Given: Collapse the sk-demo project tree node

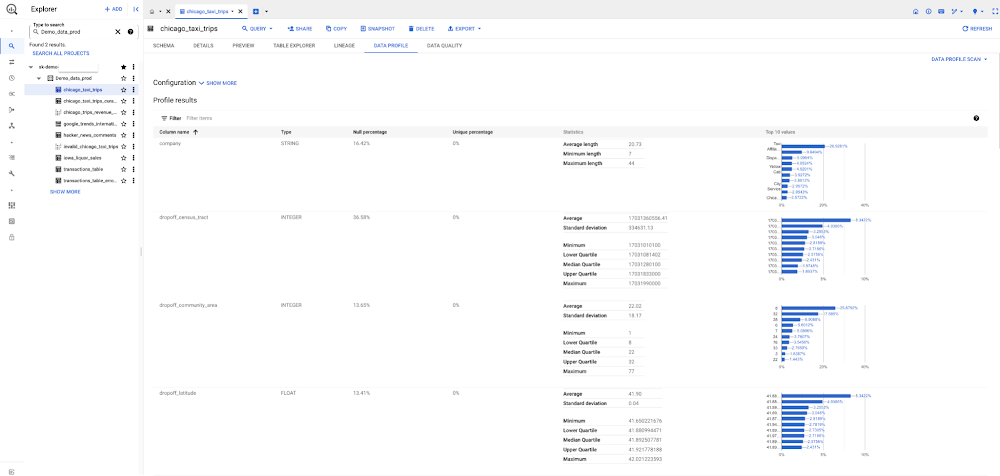Looking at the screenshot, I should click(31, 67).
